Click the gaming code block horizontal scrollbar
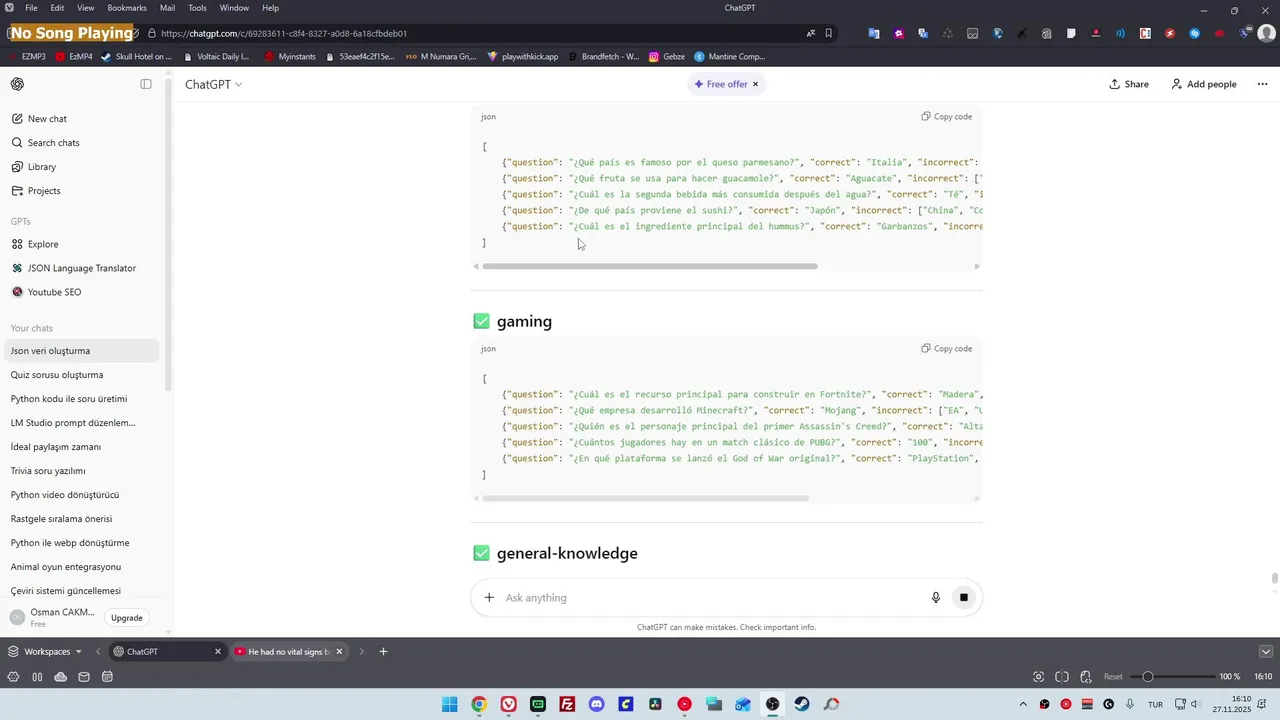Viewport: 1280px width, 720px height. (x=646, y=498)
